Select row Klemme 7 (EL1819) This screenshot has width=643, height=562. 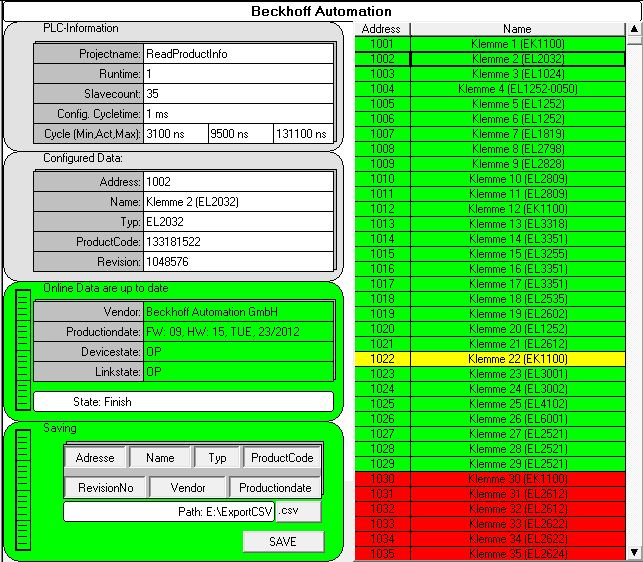490,134
